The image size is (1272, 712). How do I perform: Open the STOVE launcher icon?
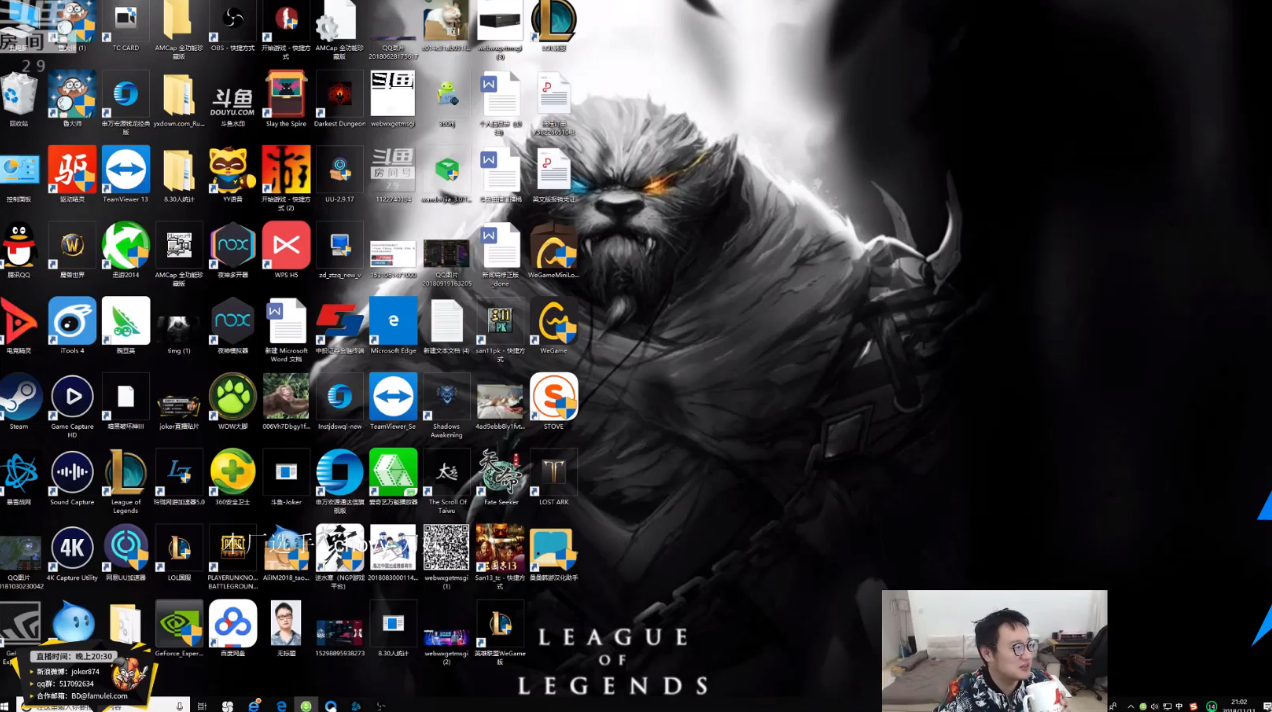click(554, 397)
